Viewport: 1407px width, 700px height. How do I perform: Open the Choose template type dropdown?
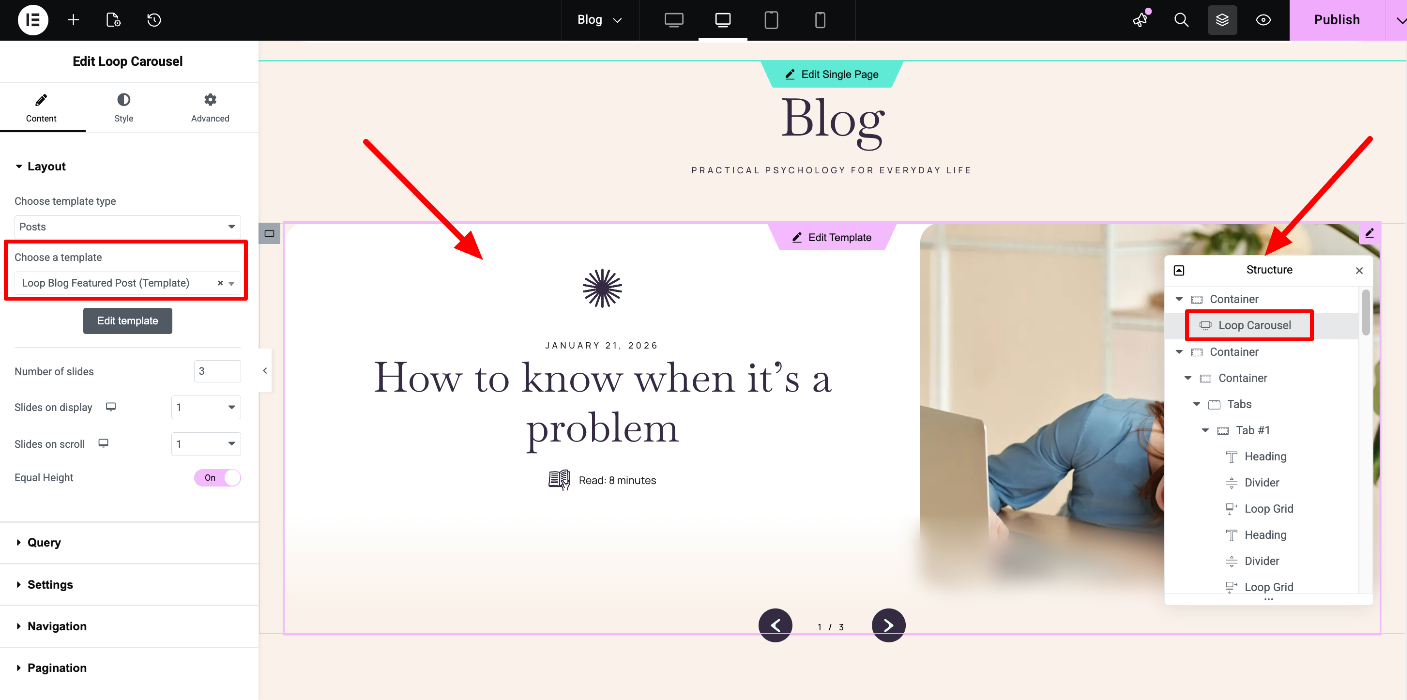[128, 227]
